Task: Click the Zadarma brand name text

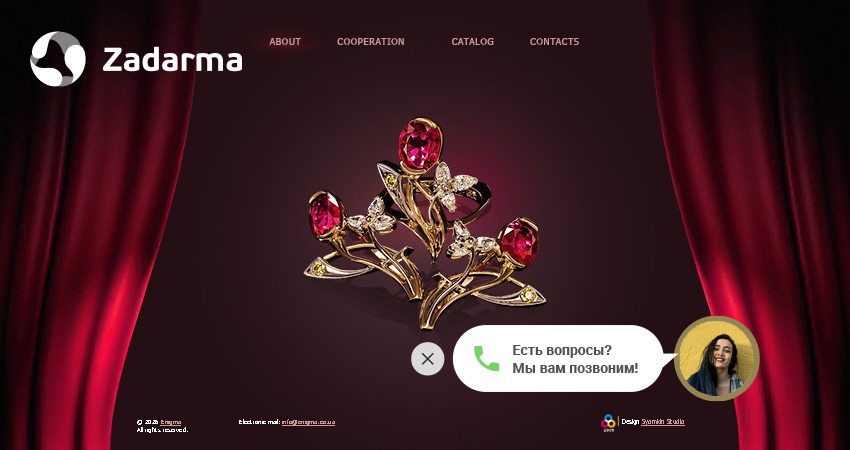Action: tap(172, 60)
